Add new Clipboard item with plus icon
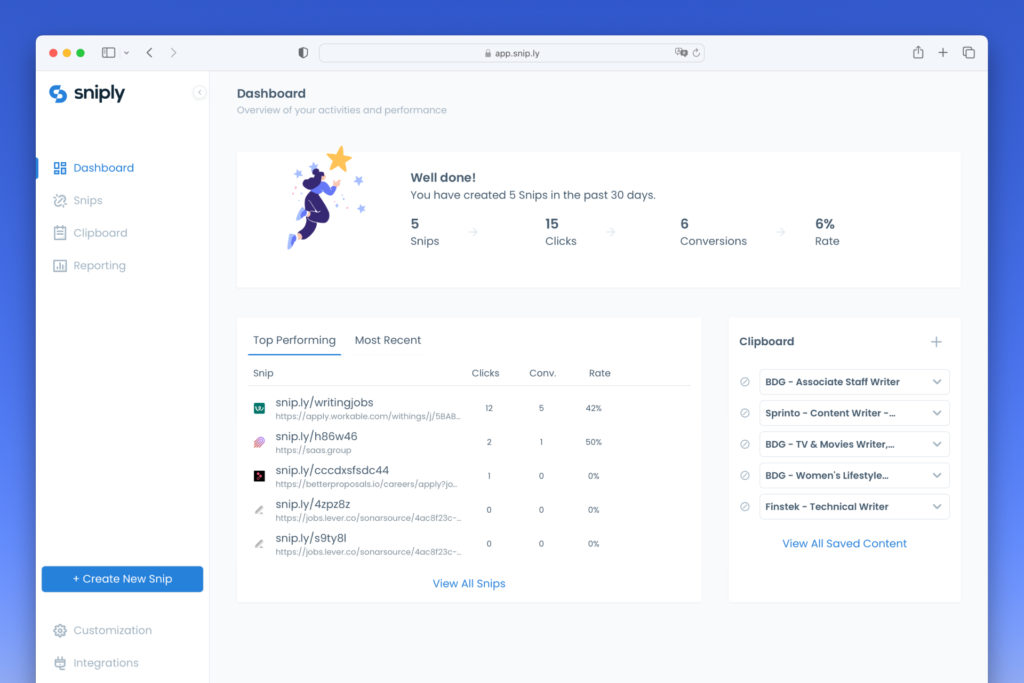This screenshot has width=1024, height=683. coord(936,342)
